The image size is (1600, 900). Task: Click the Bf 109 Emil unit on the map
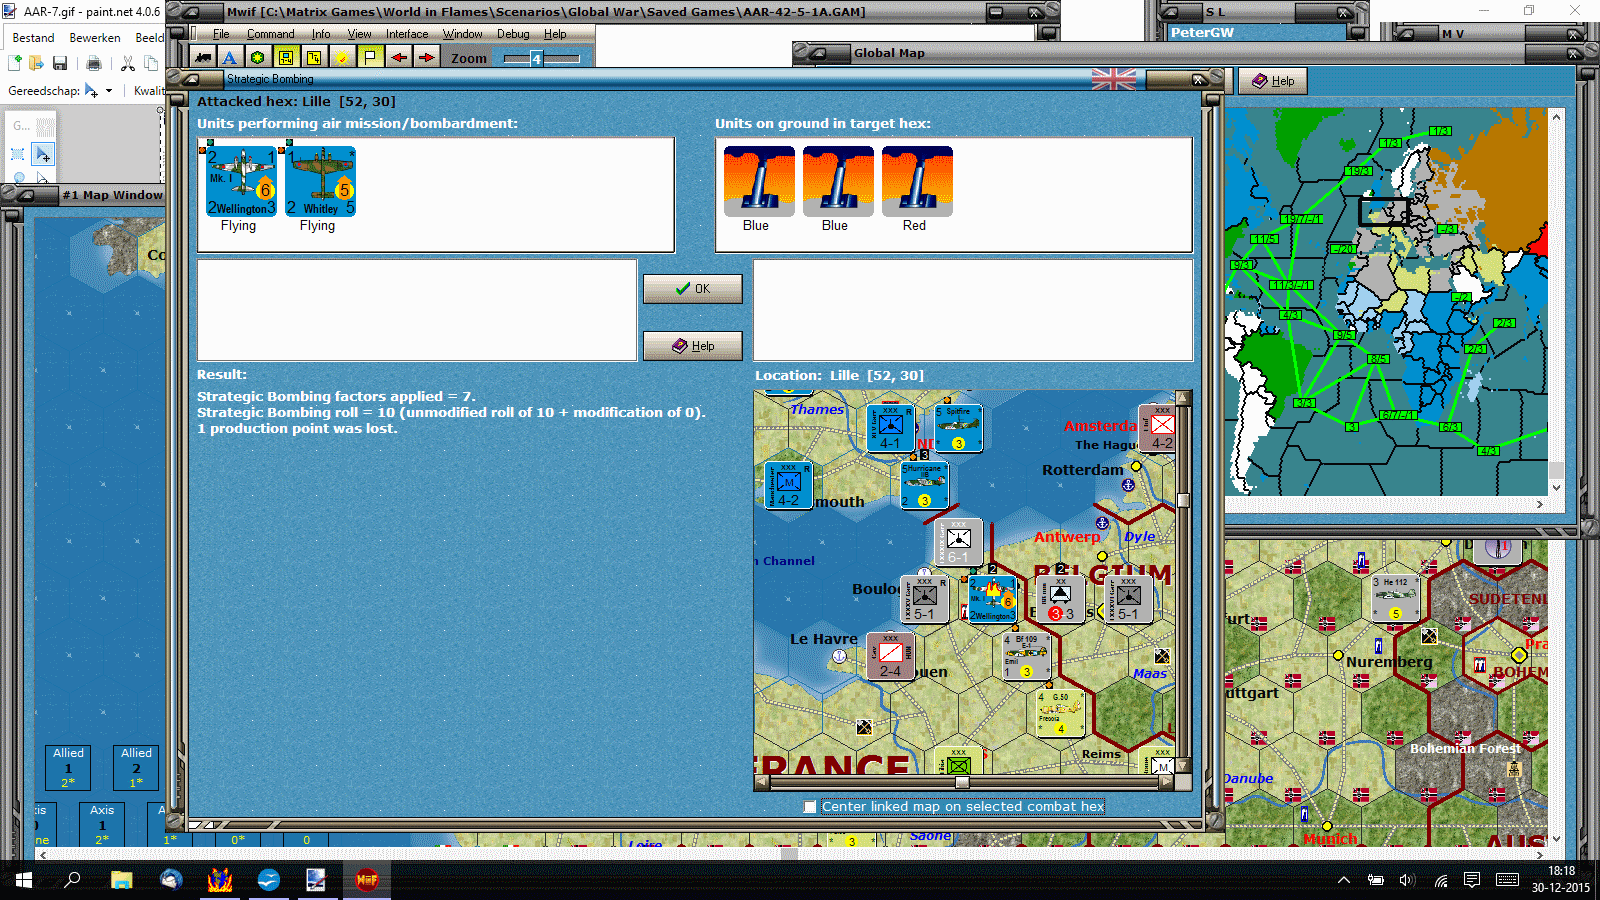click(x=1027, y=656)
